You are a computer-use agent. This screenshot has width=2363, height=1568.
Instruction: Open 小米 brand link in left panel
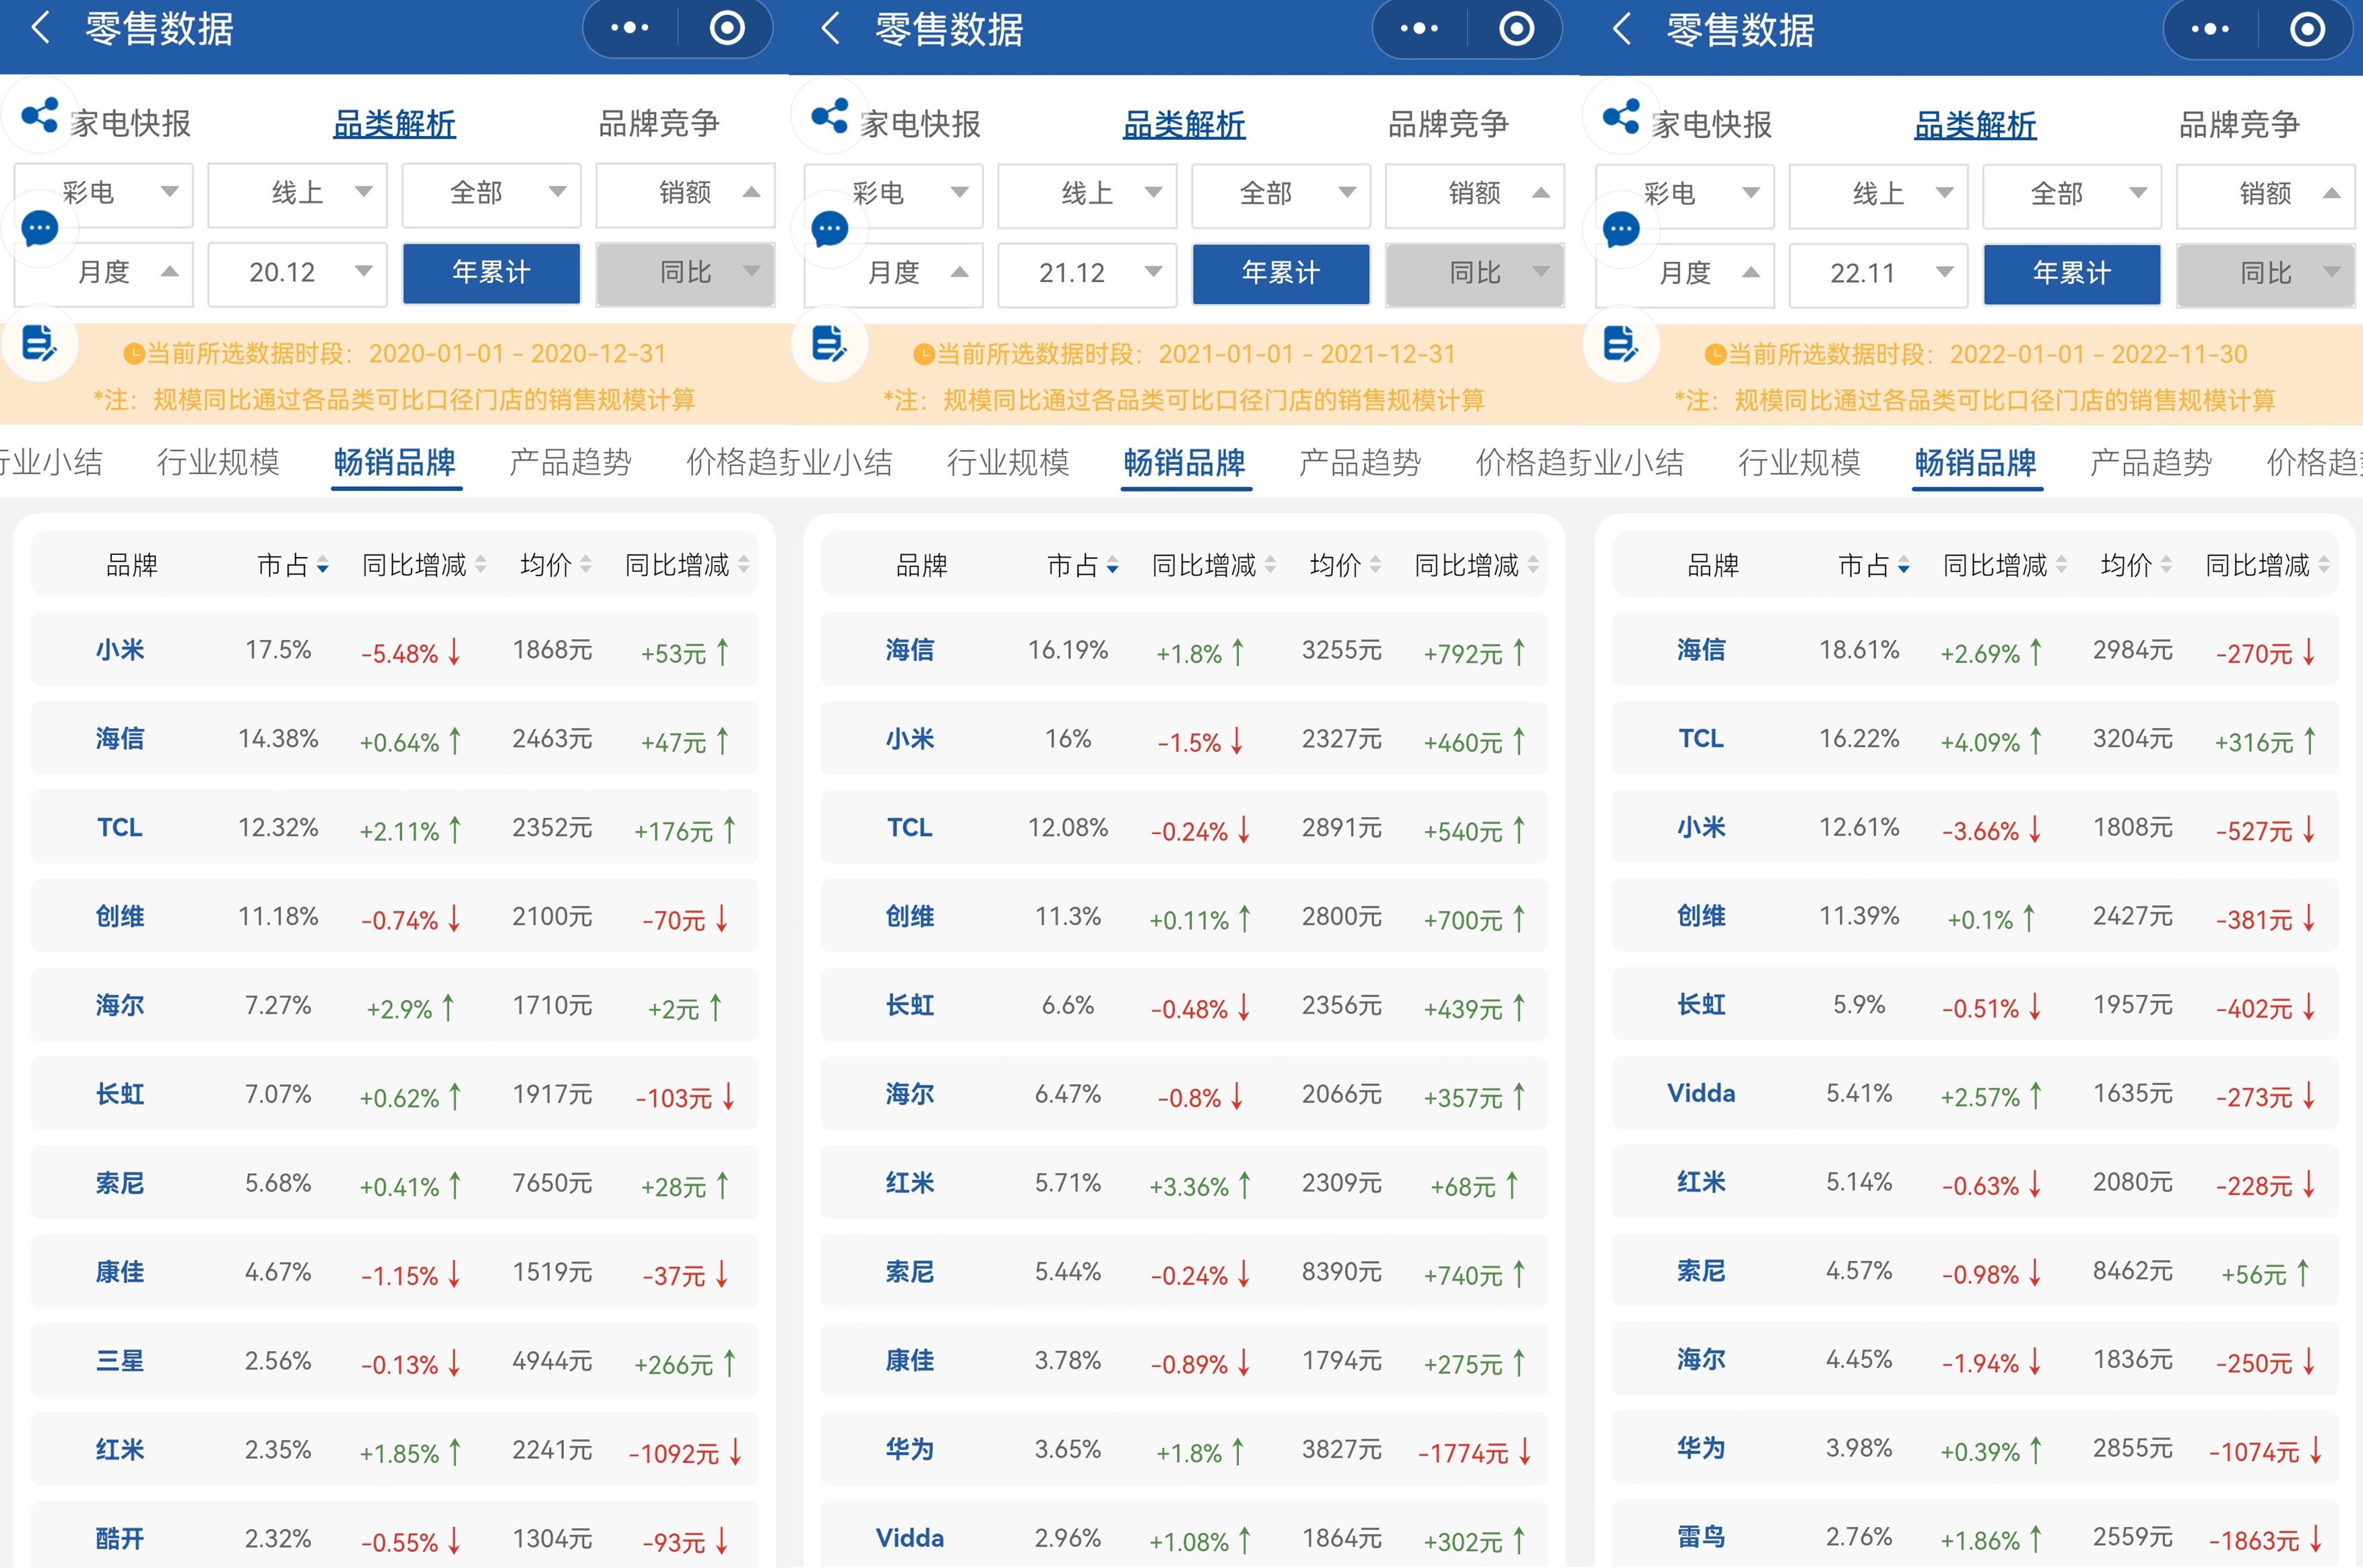coord(120,650)
